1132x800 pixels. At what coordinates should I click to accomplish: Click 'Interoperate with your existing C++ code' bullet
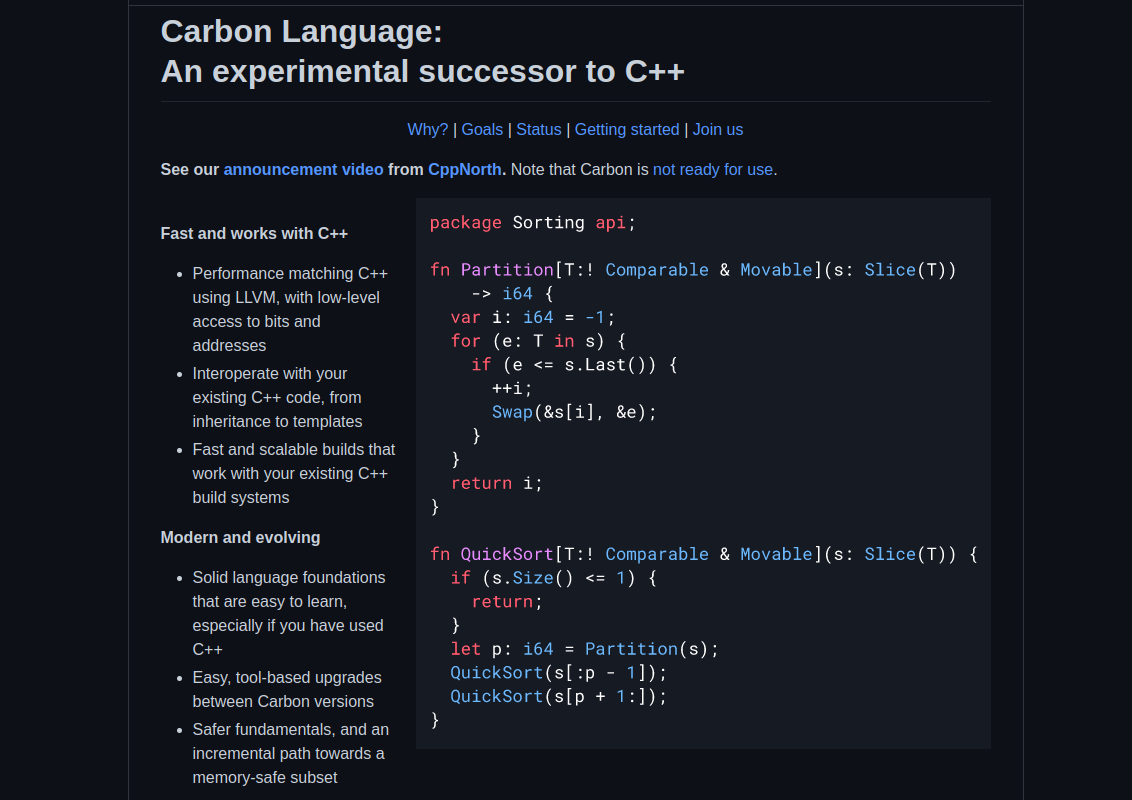(278, 397)
